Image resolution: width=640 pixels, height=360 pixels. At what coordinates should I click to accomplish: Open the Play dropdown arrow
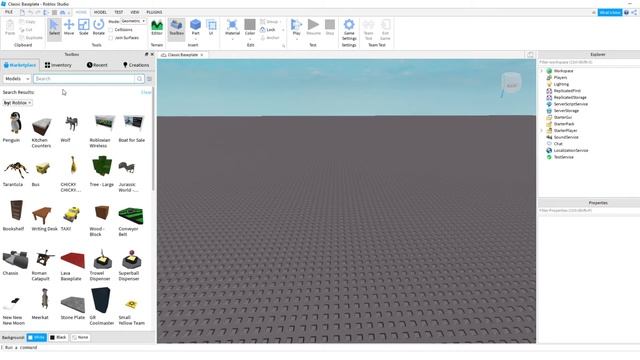(296, 40)
